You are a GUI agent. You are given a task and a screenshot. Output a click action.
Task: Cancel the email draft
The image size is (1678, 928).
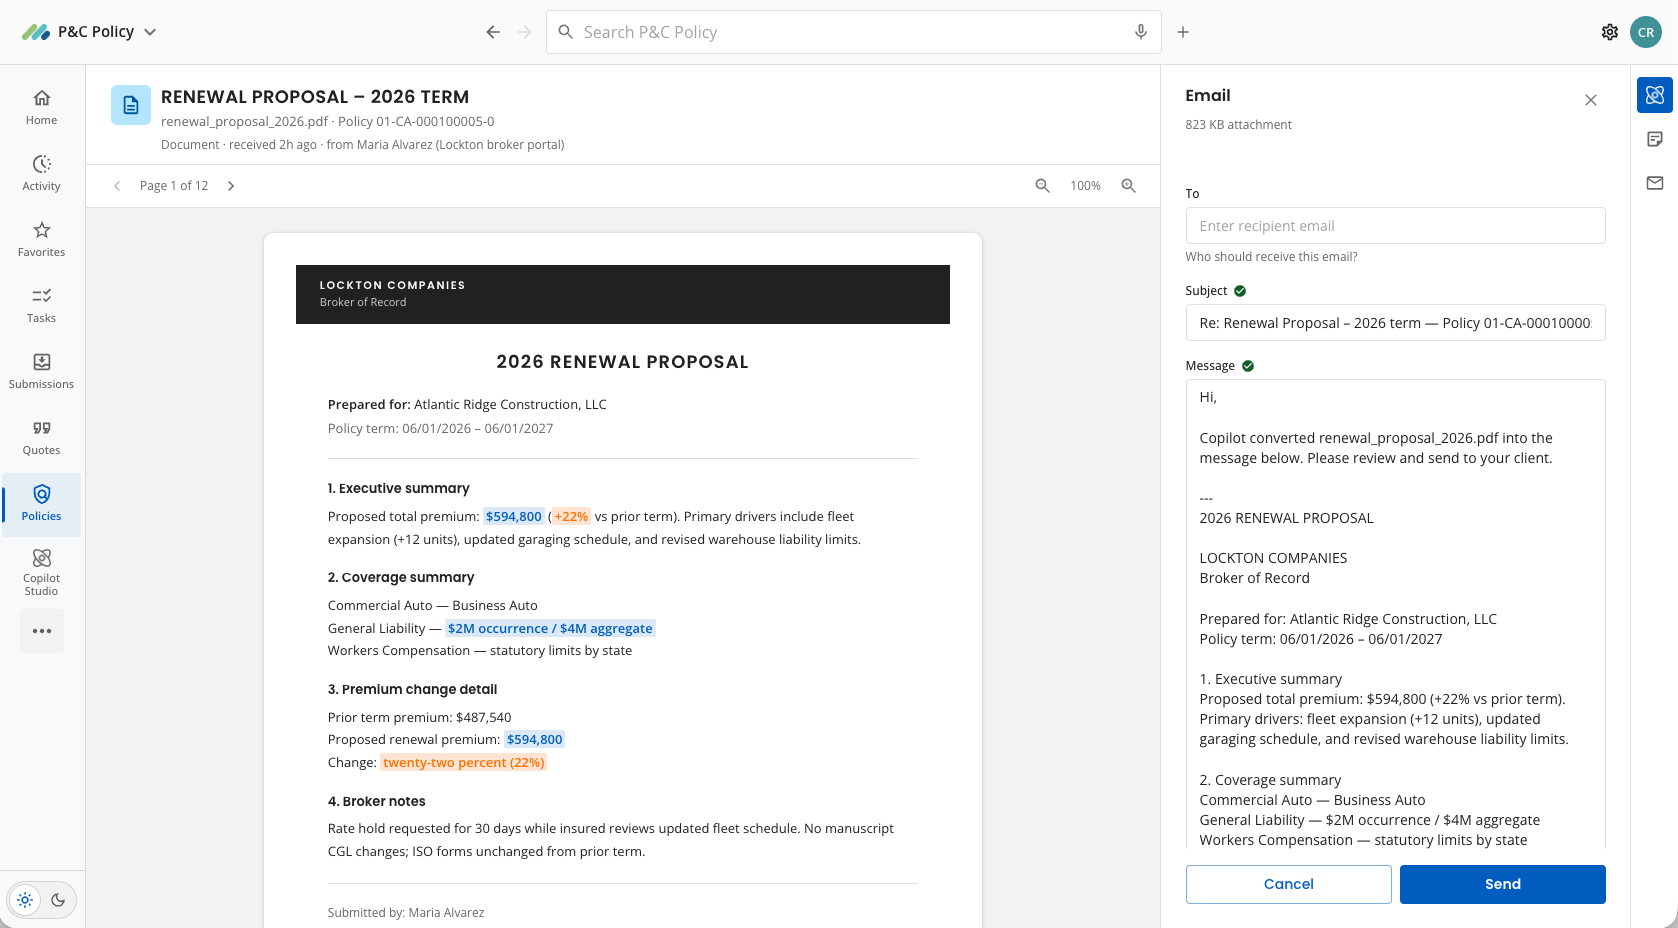(1288, 884)
